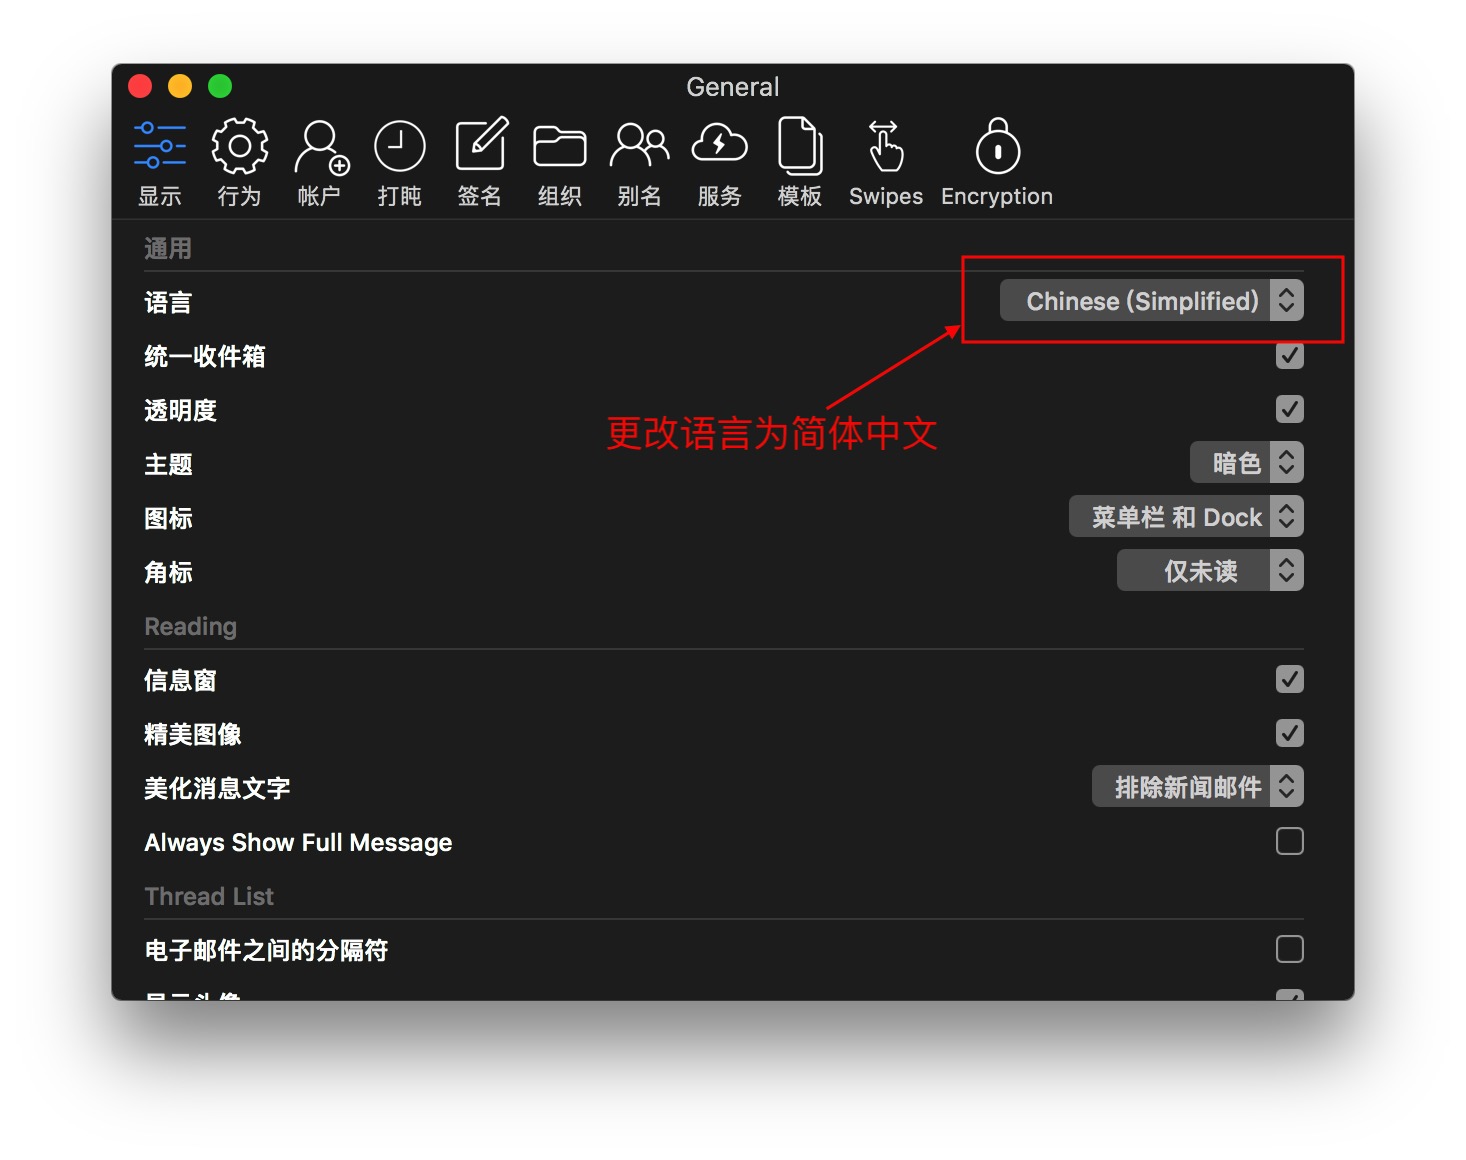The height and width of the screenshot is (1160, 1466).
Task: Click the 主题 setting label
Action: click(168, 464)
